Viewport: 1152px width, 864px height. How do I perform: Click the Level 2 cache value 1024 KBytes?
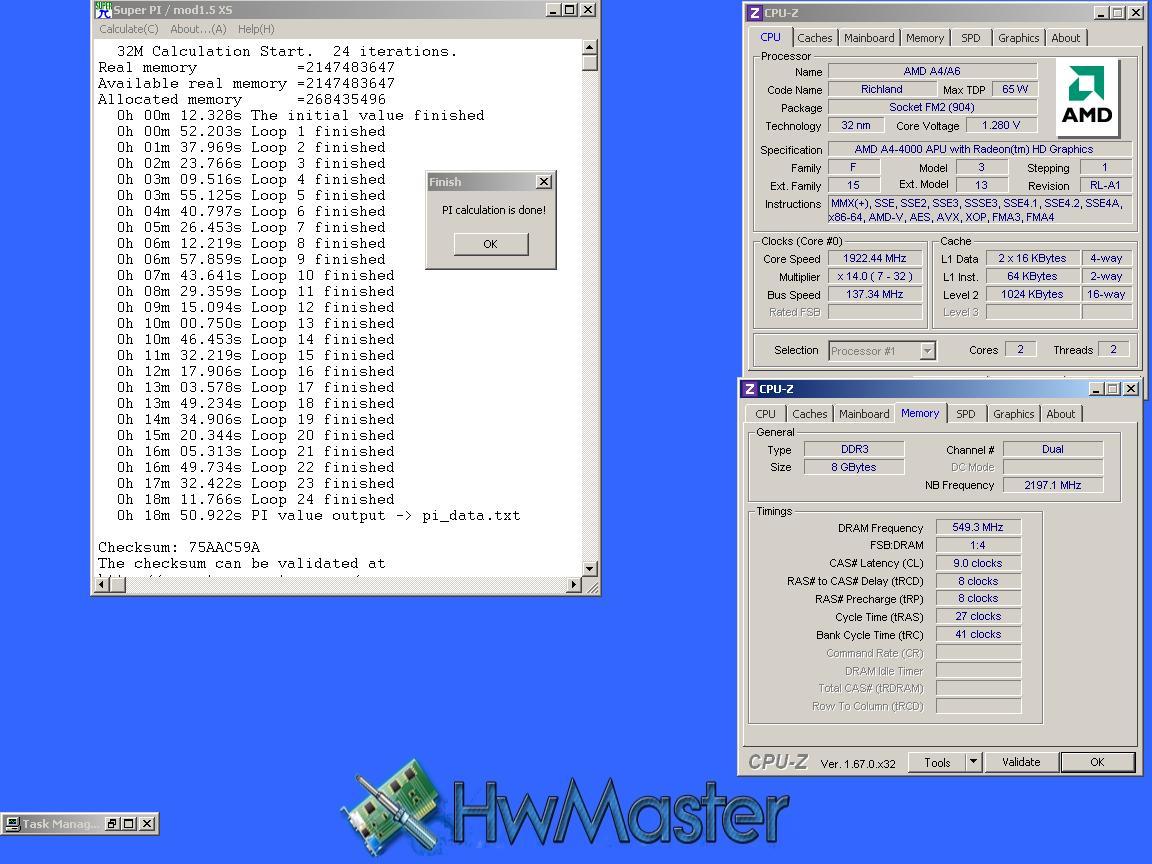click(1032, 294)
